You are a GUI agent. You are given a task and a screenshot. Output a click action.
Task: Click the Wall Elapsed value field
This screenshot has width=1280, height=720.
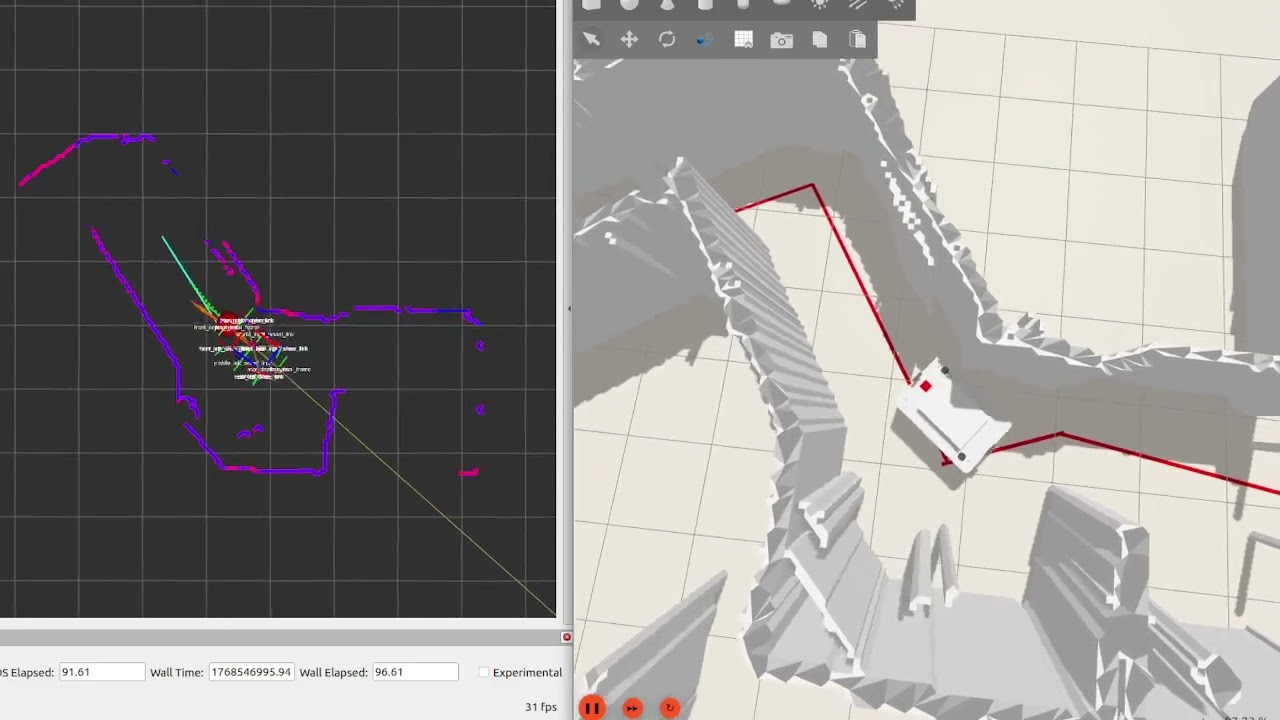tap(414, 672)
